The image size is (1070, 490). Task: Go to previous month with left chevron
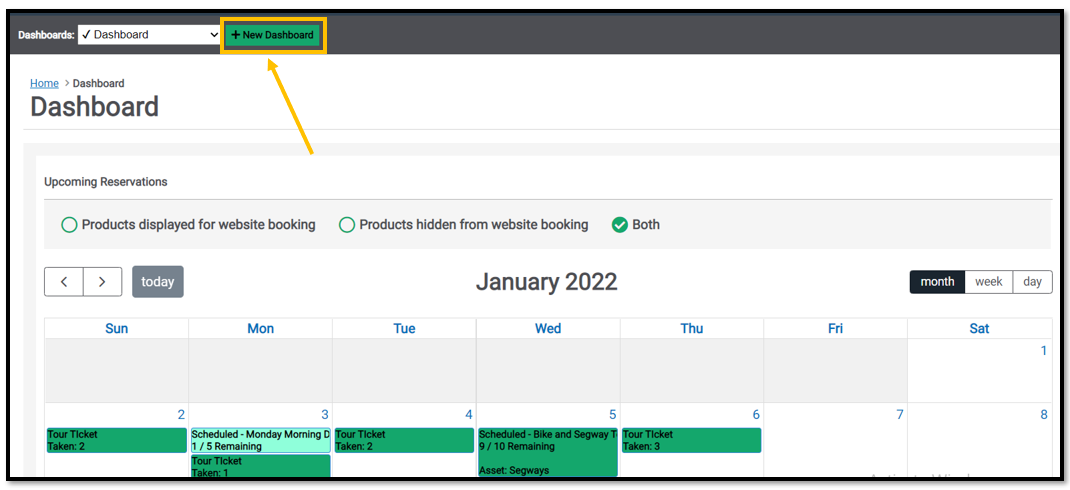(x=64, y=282)
